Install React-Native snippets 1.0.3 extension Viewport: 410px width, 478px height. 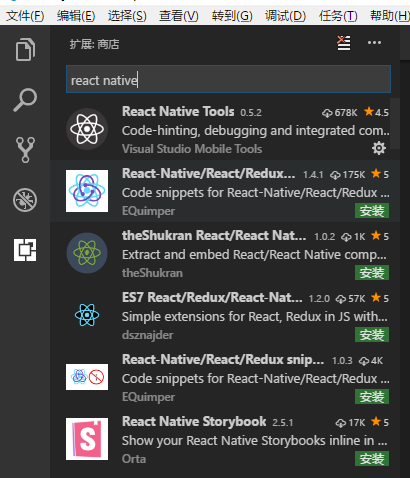[x=372, y=397]
